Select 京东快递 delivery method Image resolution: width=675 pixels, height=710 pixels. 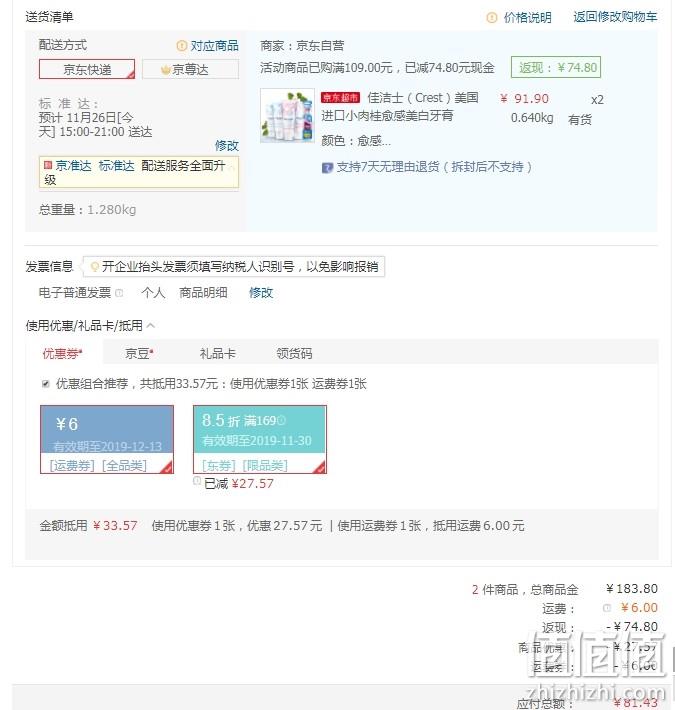point(87,69)
